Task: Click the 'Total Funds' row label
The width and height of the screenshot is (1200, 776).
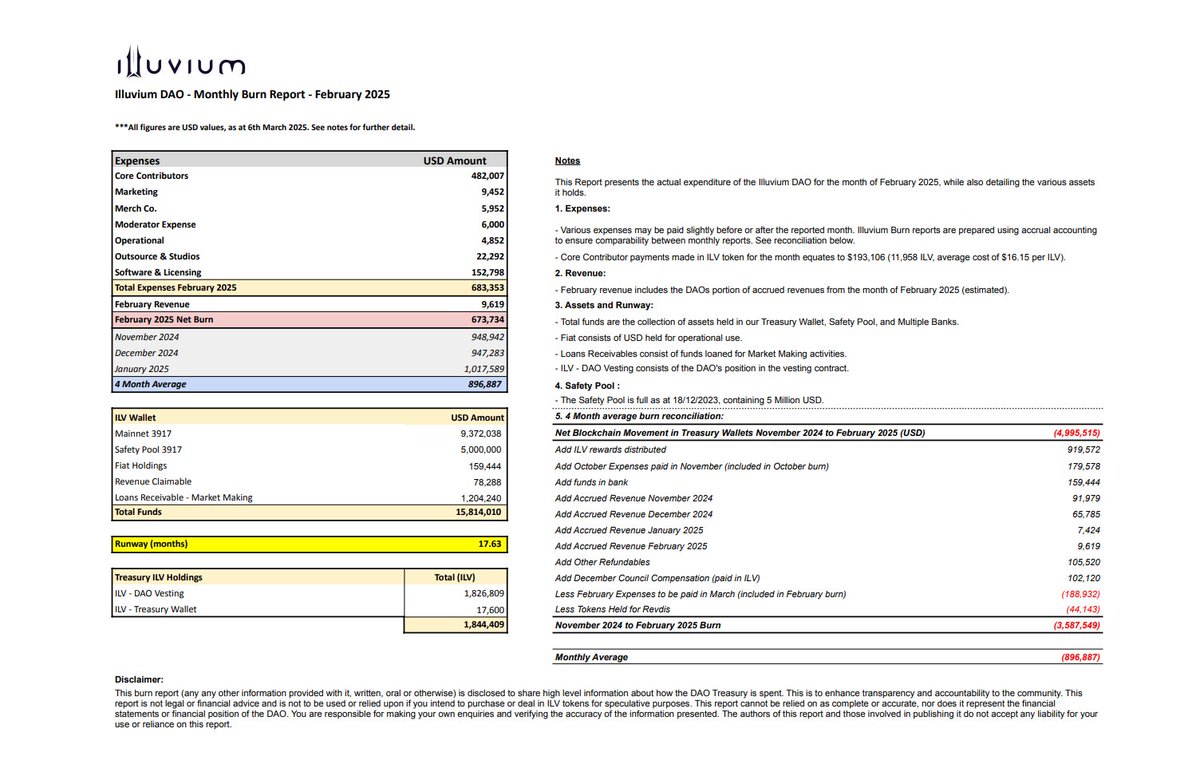Action: tap(140, 512)
